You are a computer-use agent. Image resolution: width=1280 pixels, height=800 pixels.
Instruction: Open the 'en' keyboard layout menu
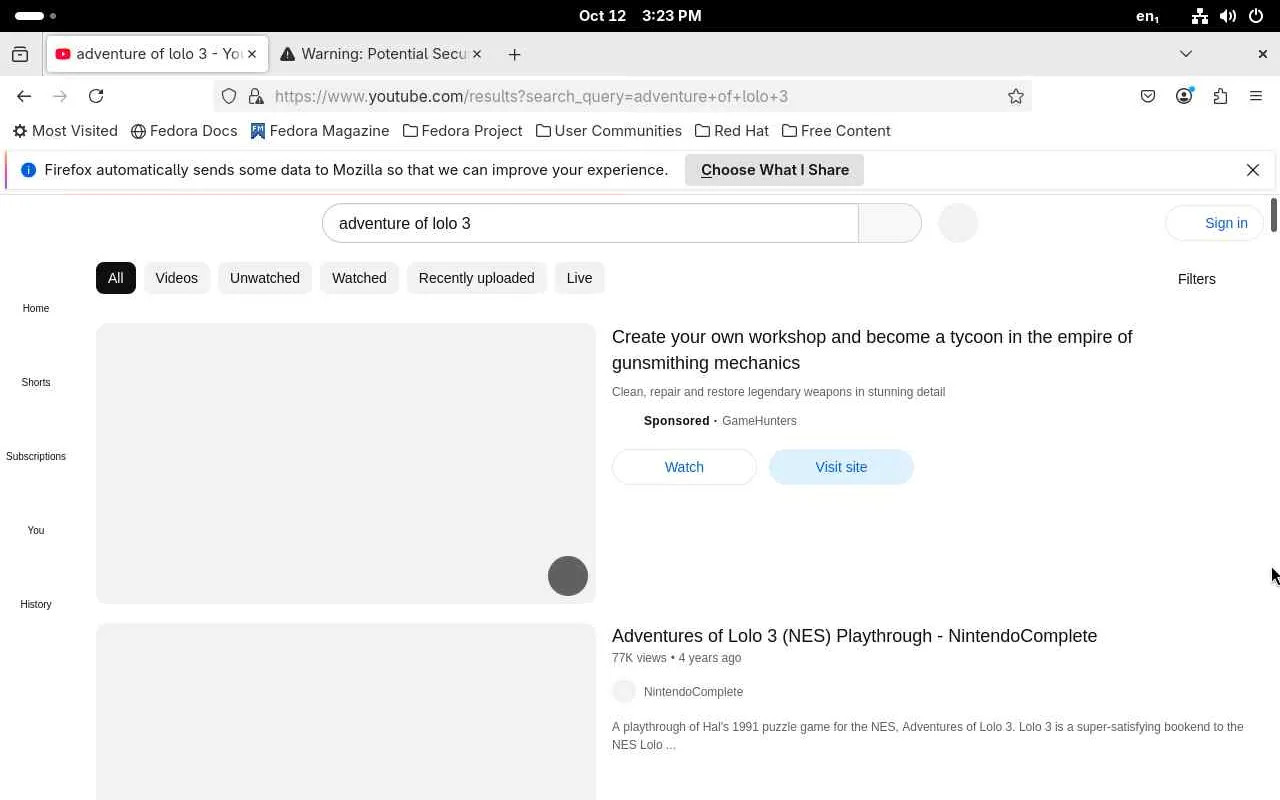(x=1148, y=16)
